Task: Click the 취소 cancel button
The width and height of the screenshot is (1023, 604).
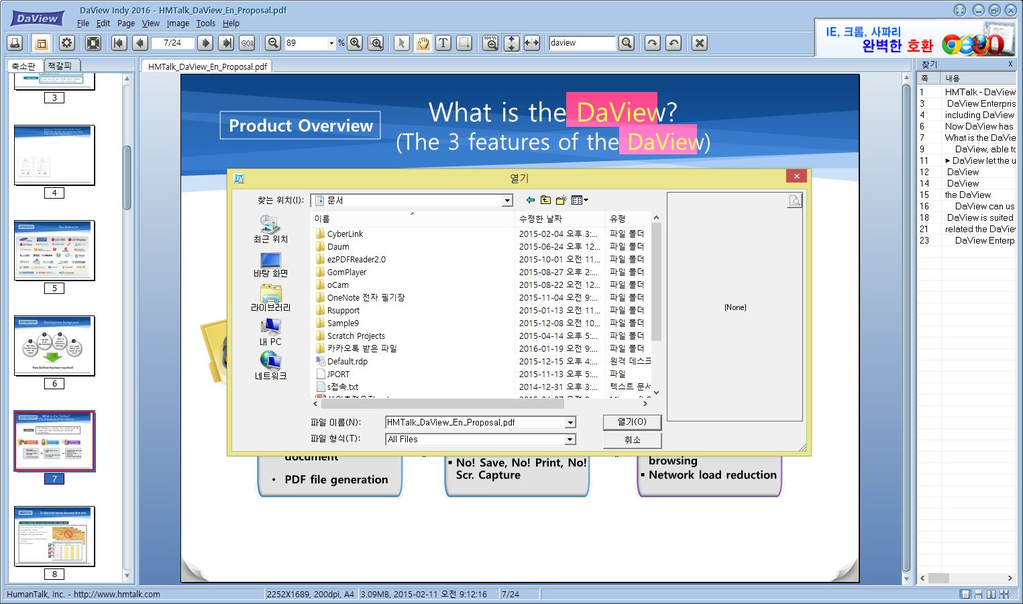Action: [632, 440]
